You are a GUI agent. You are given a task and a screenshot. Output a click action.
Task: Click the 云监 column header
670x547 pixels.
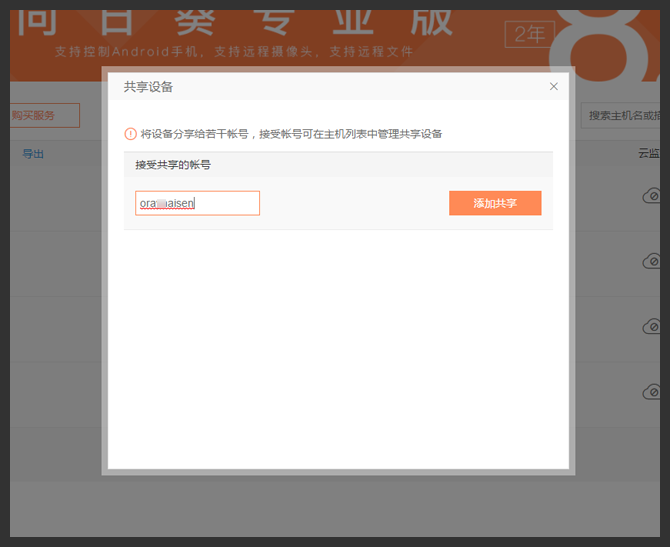coord(648,154)
